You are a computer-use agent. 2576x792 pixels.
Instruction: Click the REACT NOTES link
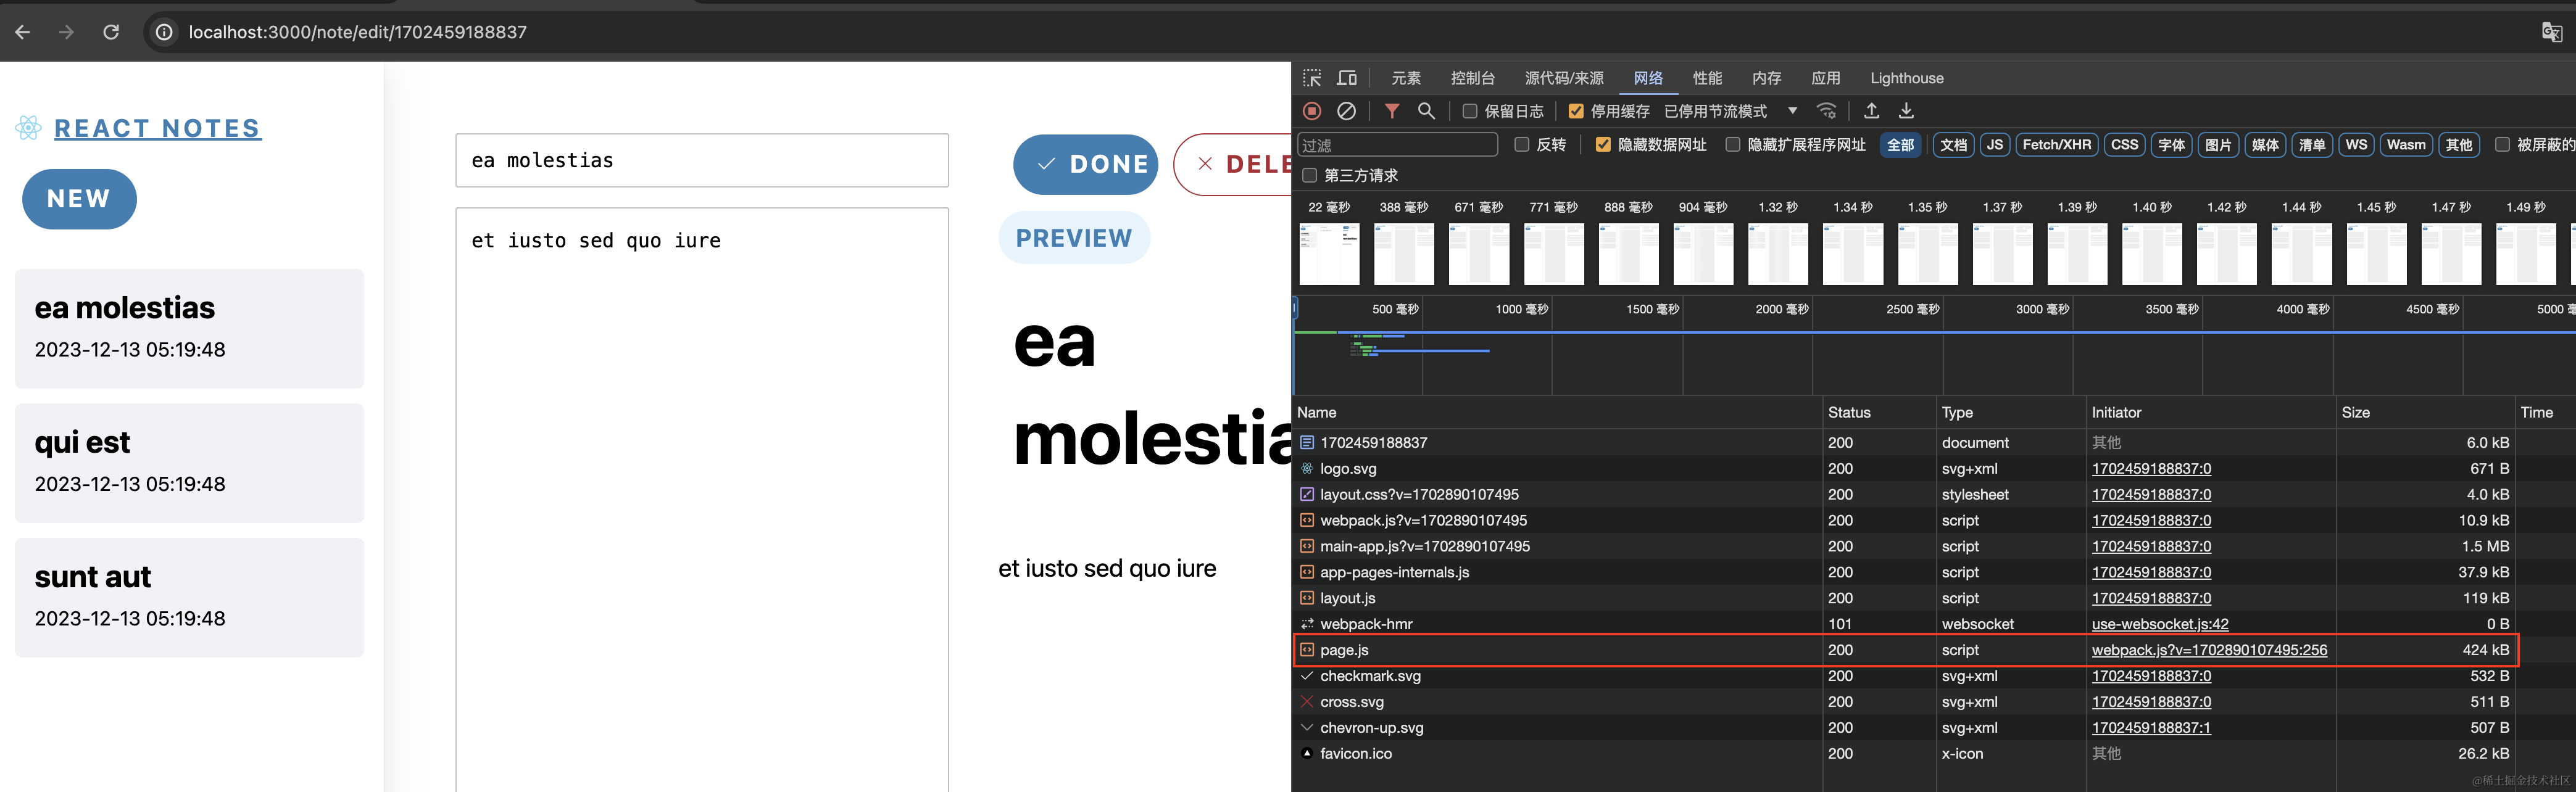click(157, 129)
